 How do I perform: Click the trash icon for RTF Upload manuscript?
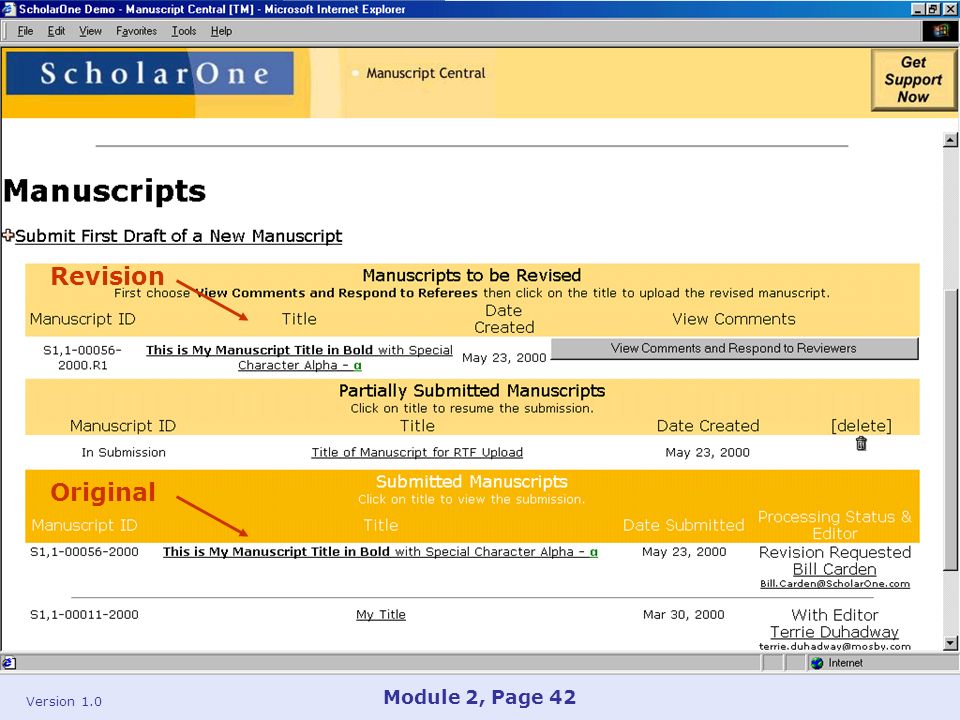point(861,444)
